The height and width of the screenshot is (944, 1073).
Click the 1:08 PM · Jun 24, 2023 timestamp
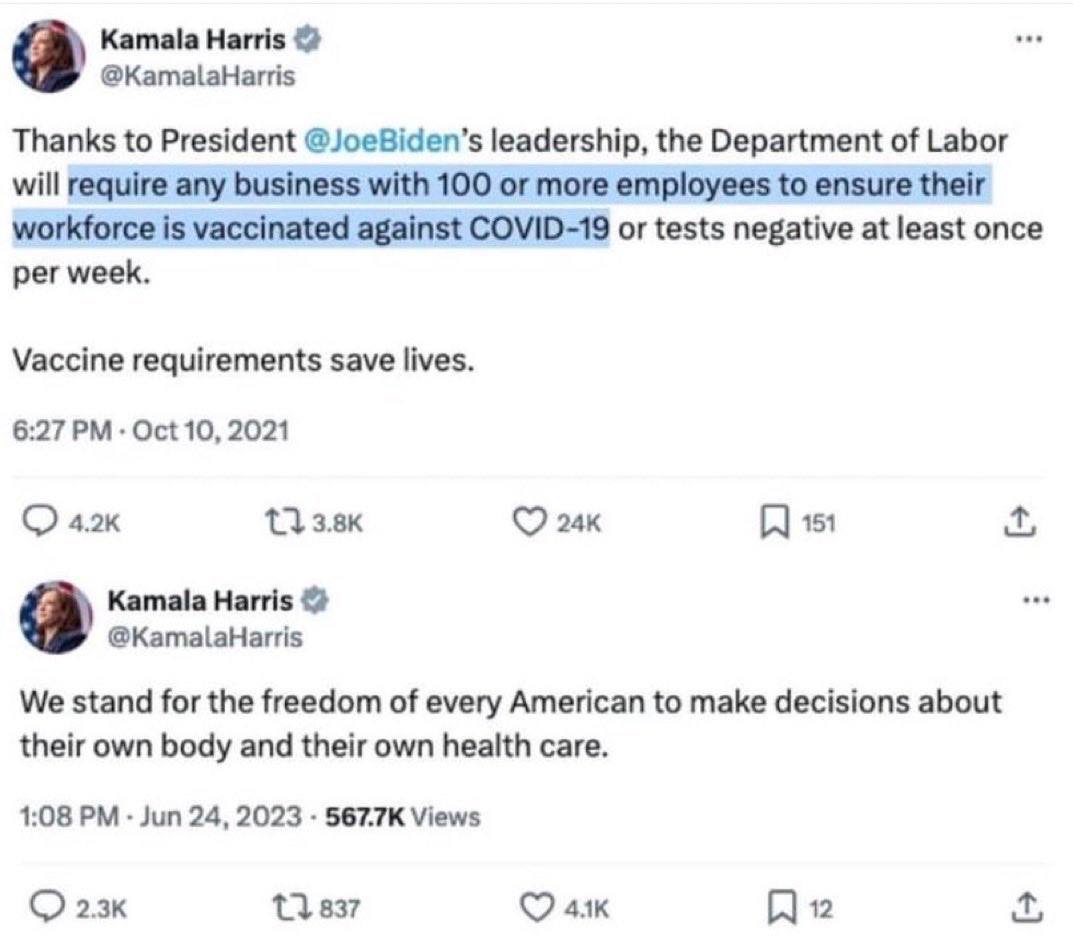coord(159,817)
